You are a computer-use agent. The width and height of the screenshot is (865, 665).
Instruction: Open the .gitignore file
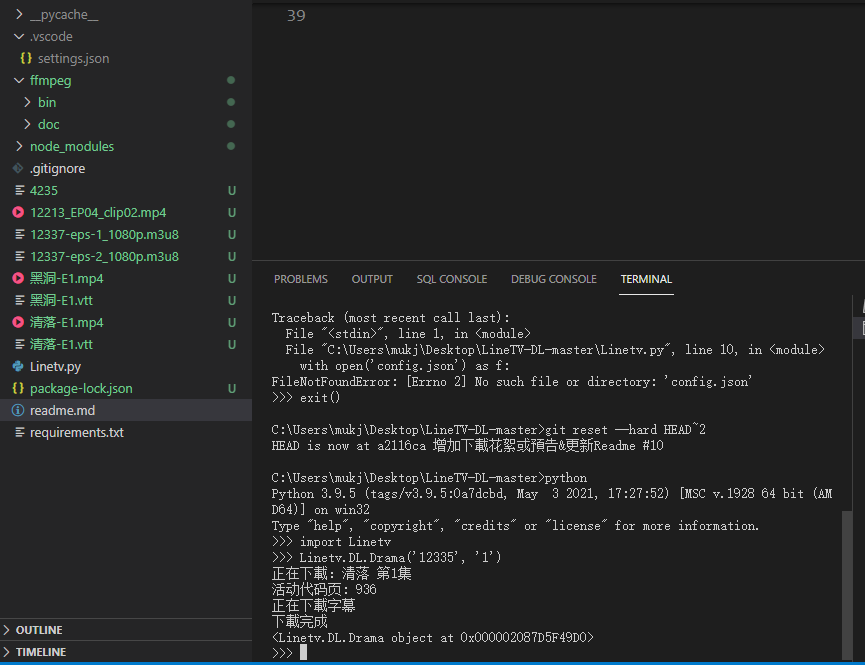coord(57,168)
